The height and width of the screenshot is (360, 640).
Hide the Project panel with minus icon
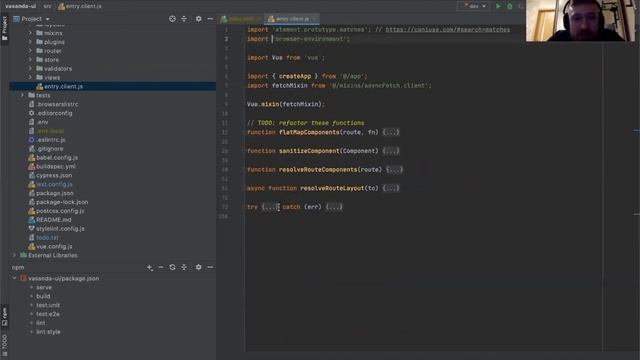[x=210, y=19]
